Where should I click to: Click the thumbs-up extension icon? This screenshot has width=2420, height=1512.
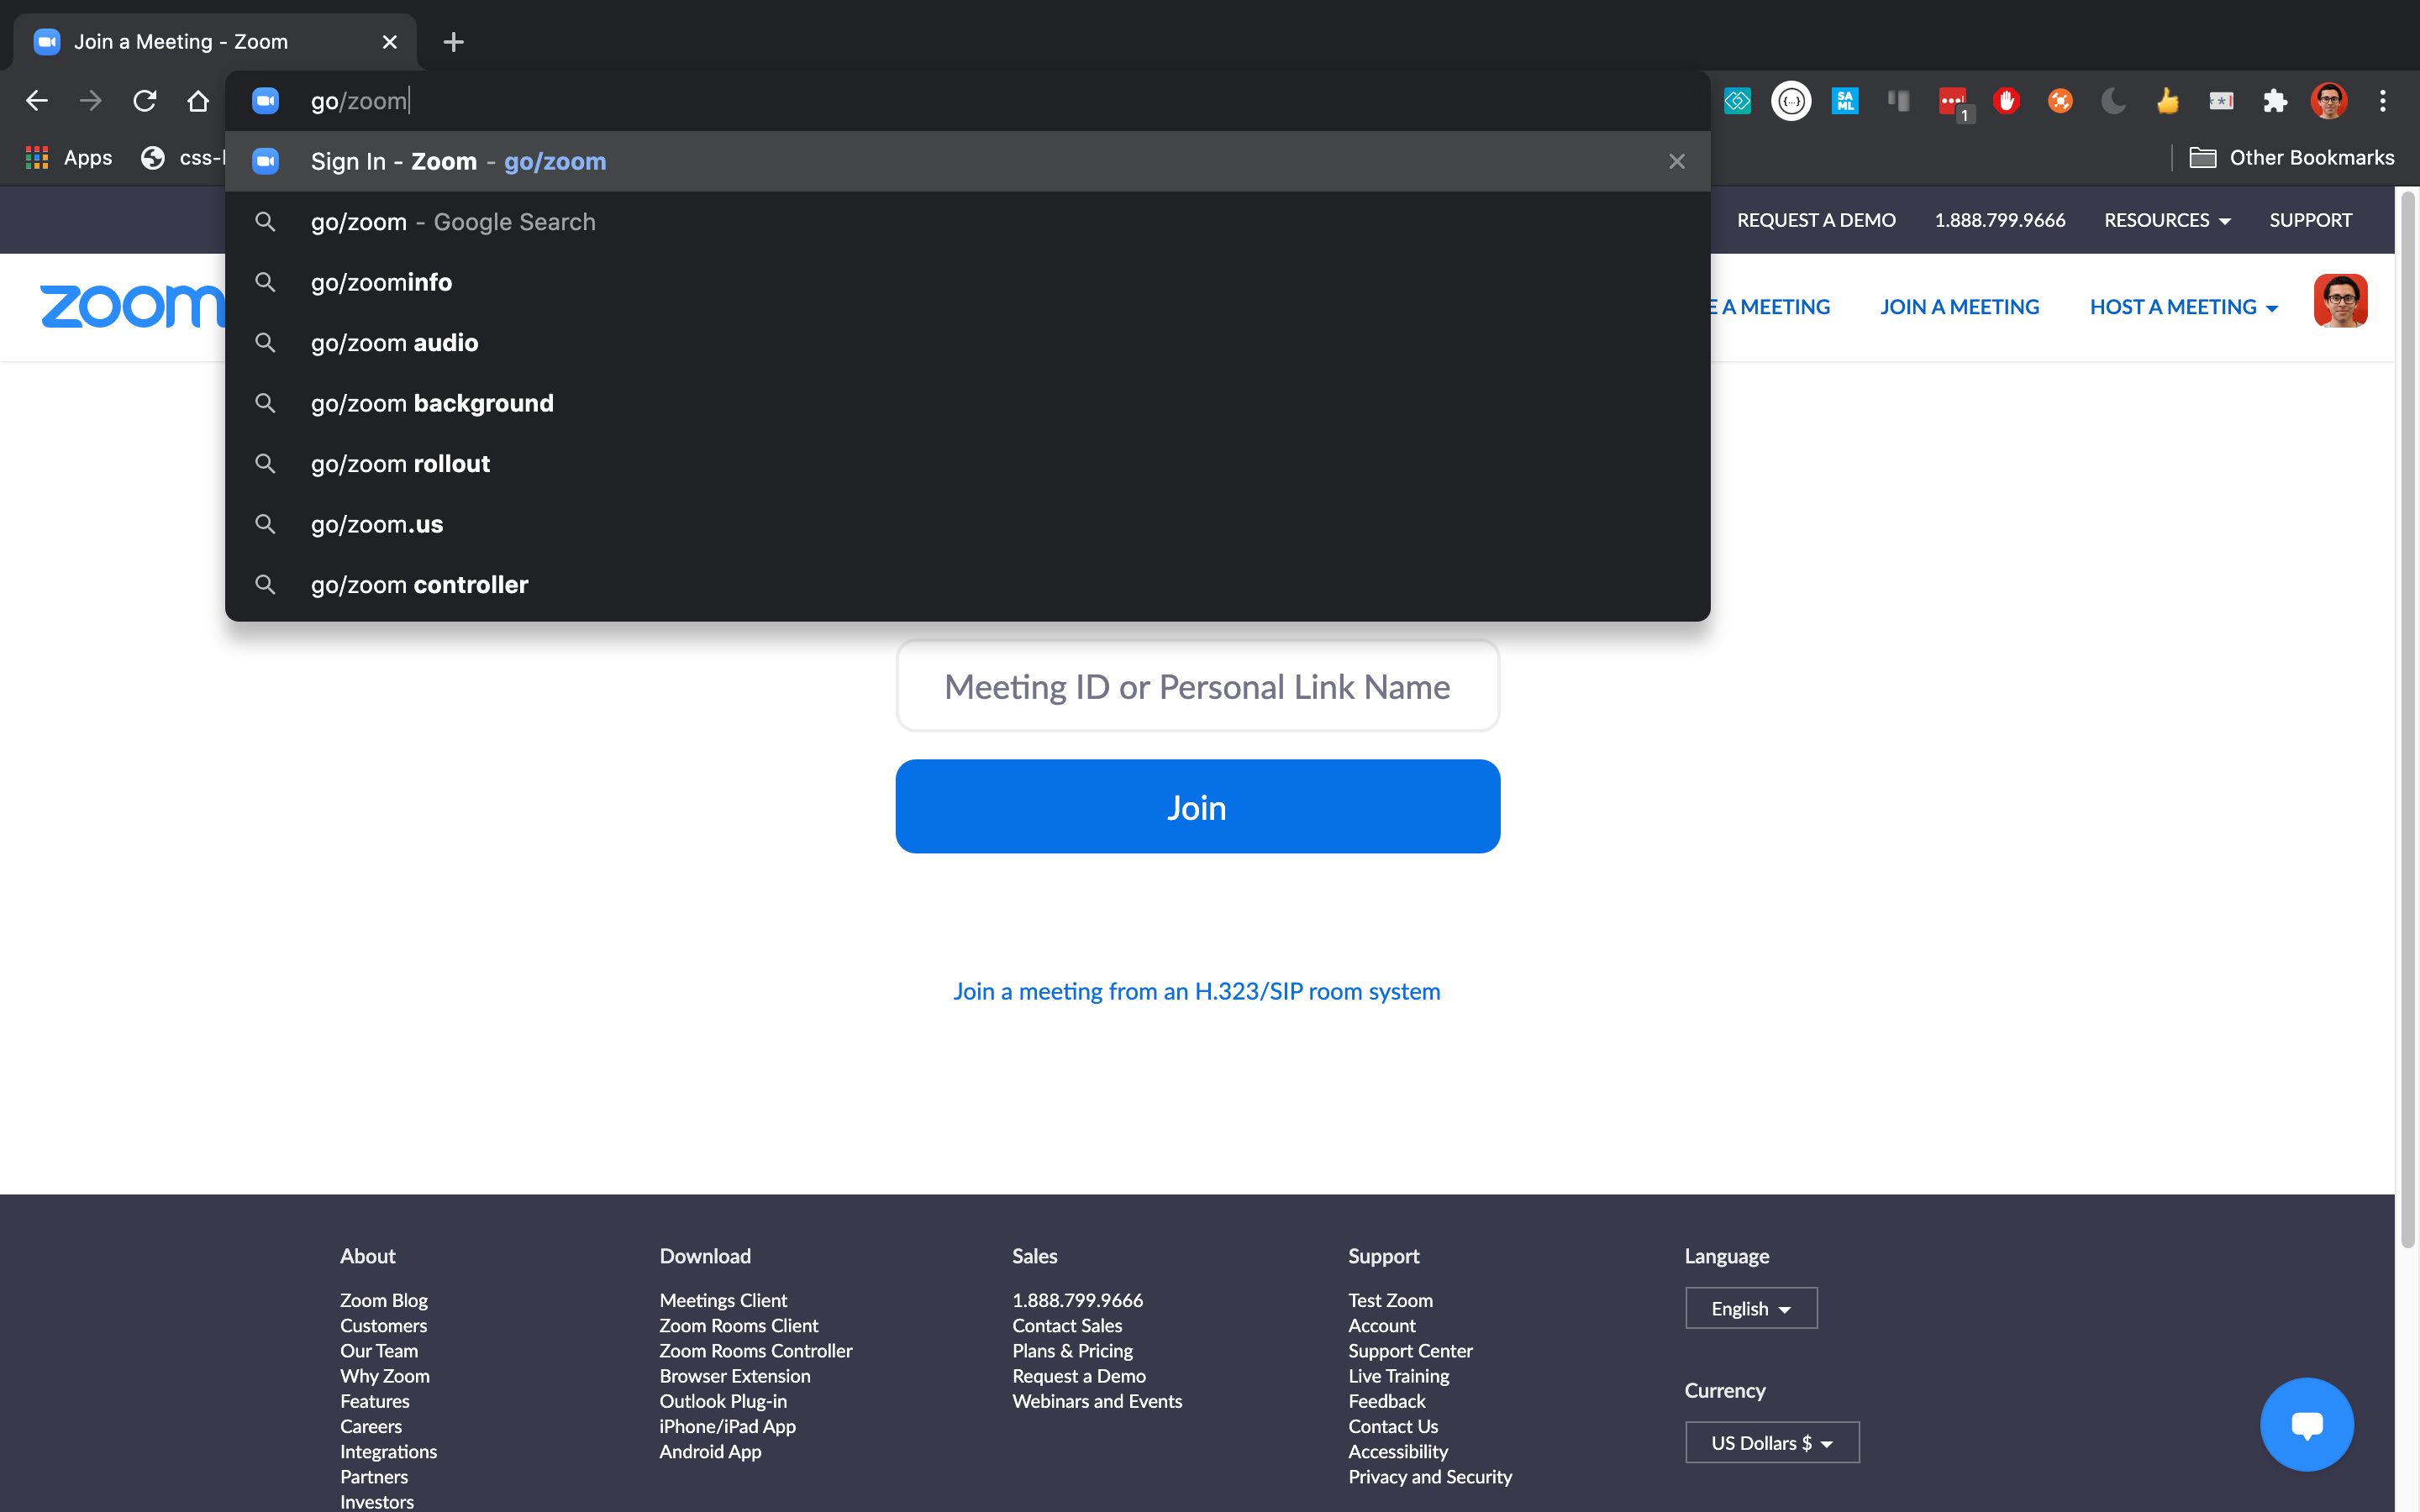[2167, 101]
